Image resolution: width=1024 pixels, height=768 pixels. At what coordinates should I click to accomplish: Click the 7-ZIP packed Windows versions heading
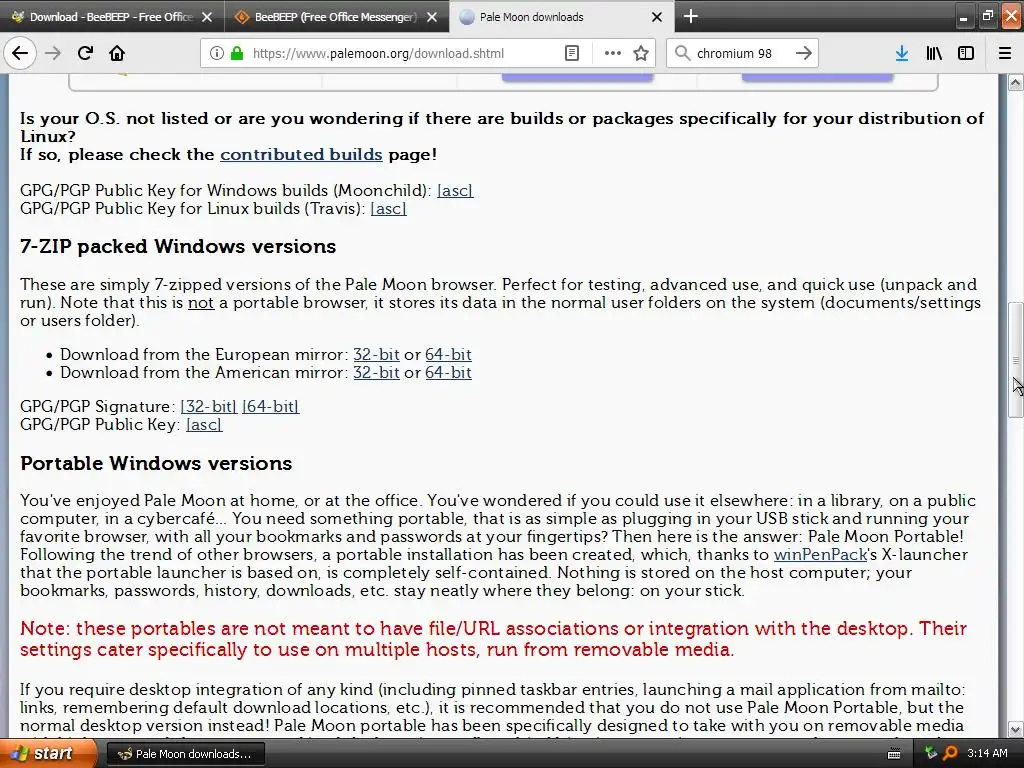pos(178,247)
